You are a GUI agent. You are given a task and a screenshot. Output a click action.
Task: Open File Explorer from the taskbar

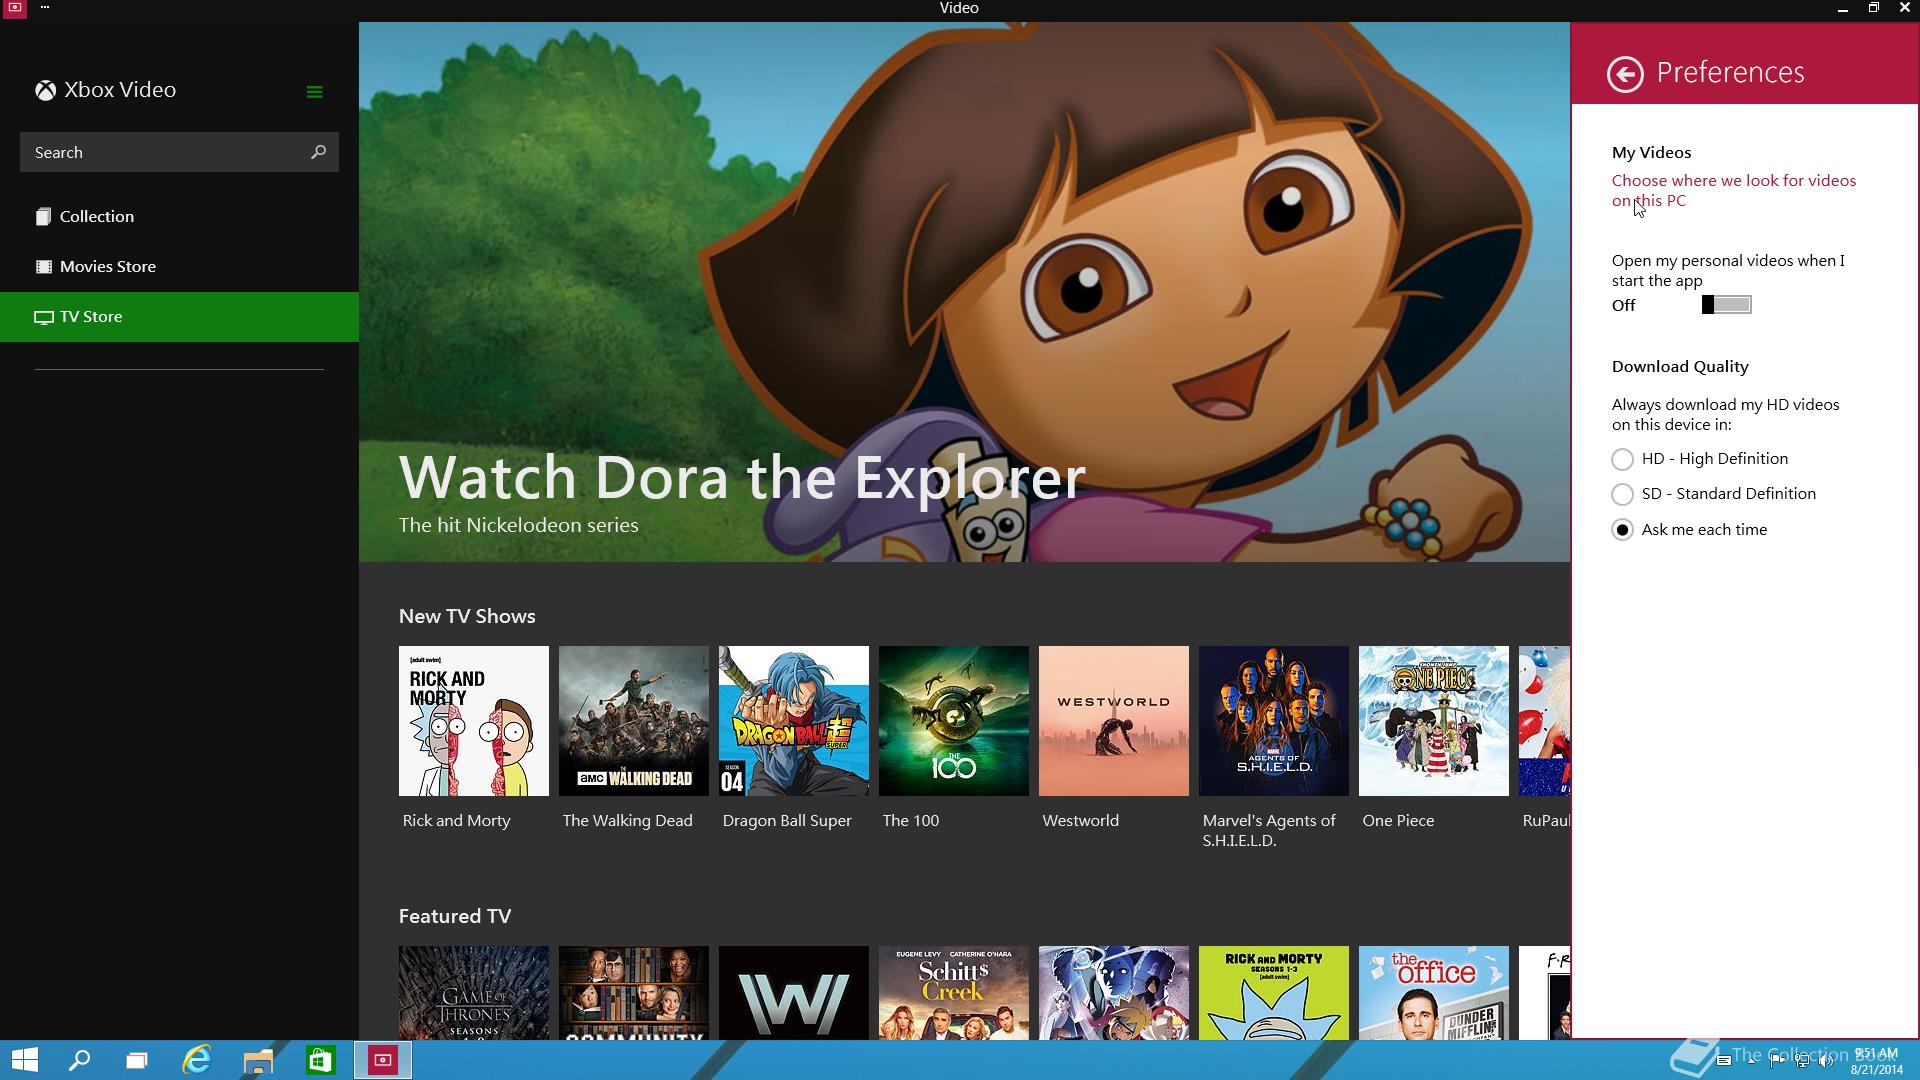coord(258,1060)
